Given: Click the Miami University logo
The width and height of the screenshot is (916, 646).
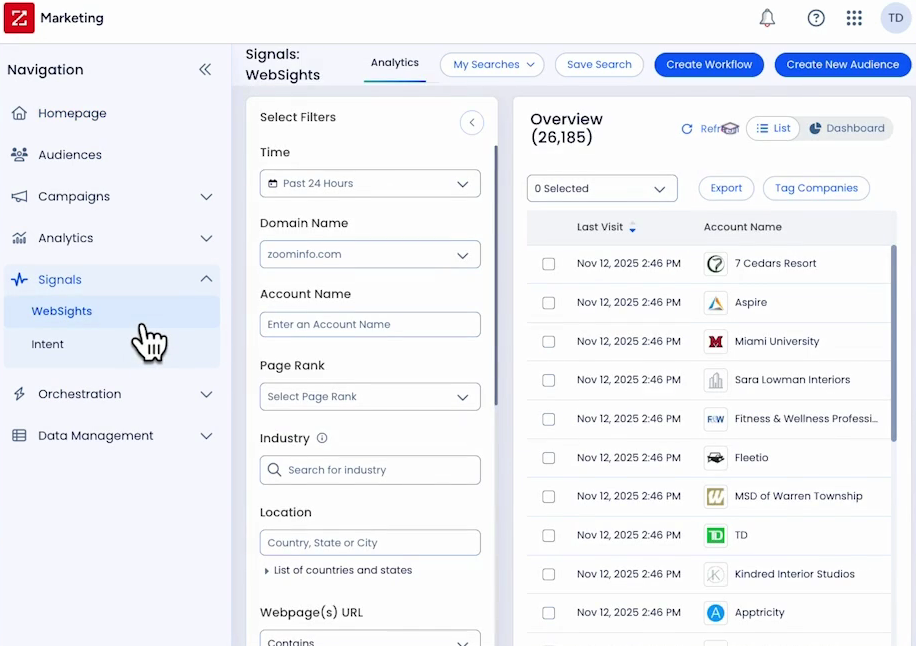Looking at the screenshot, I should [715, 341].
